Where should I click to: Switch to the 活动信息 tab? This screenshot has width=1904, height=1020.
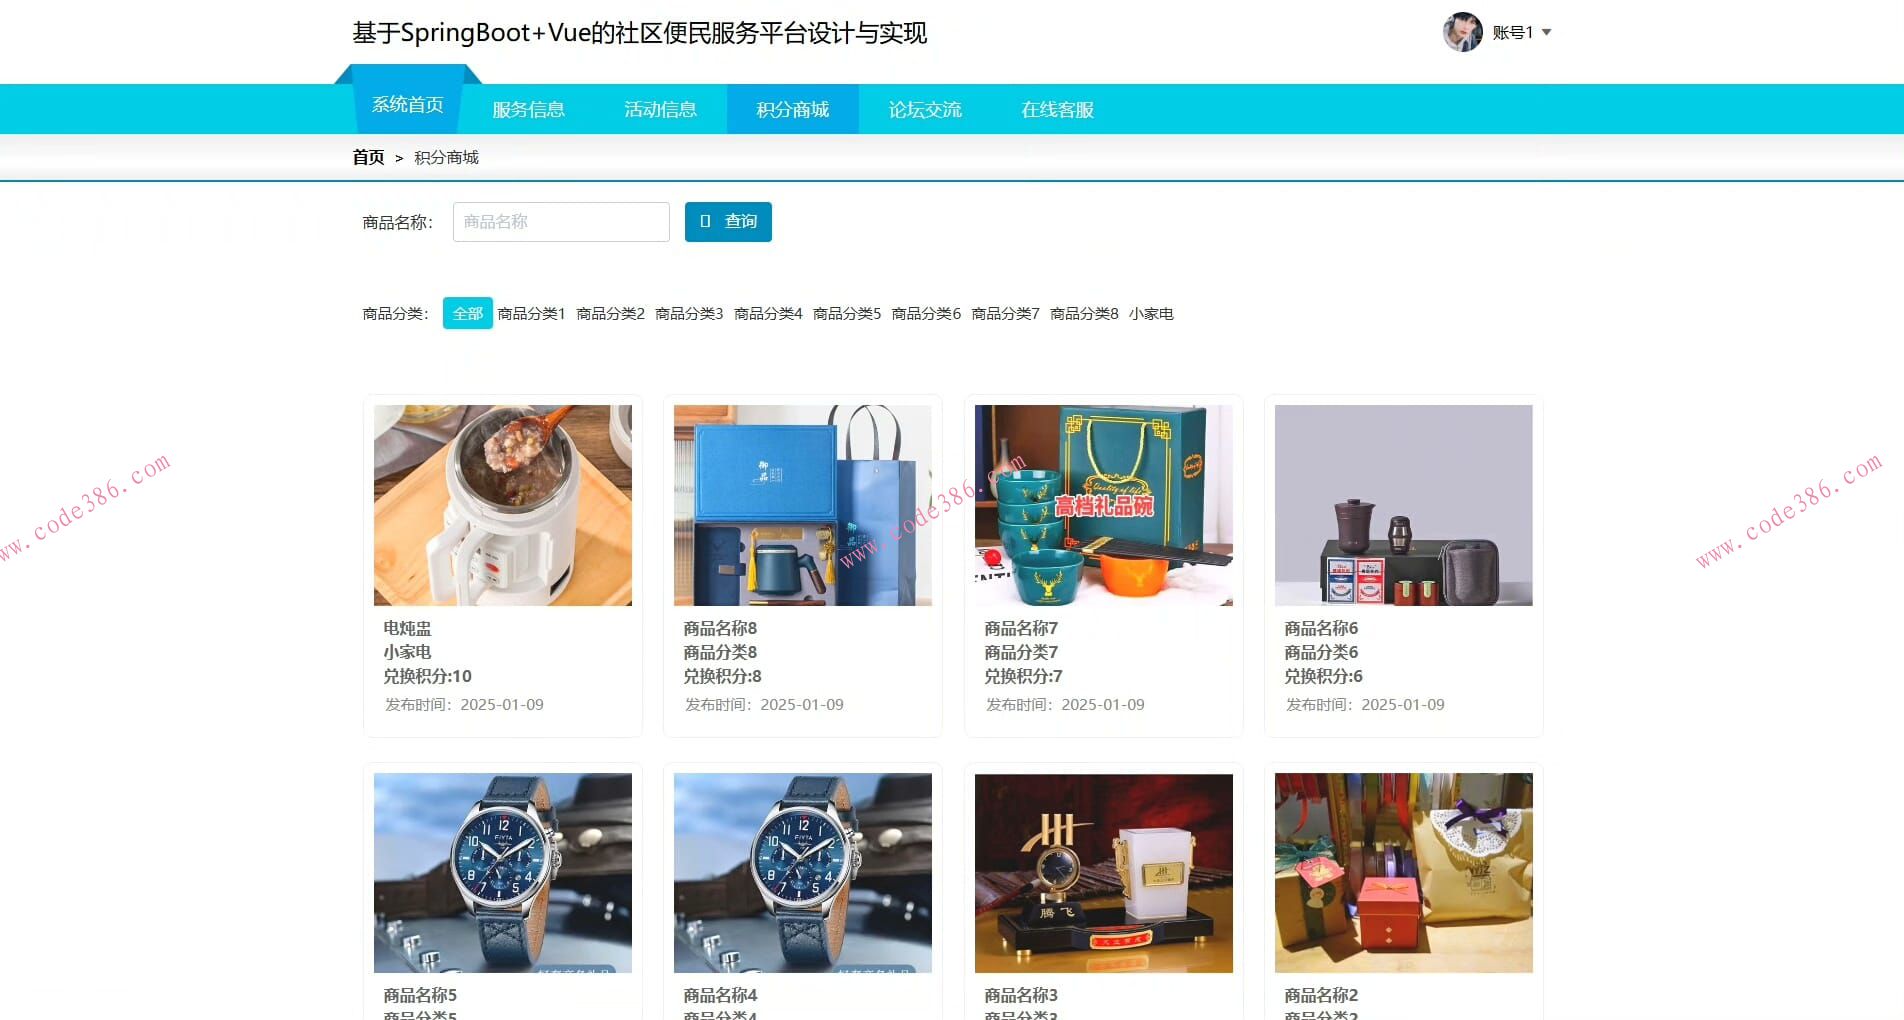pyautogui.click(x=661, y=108)
